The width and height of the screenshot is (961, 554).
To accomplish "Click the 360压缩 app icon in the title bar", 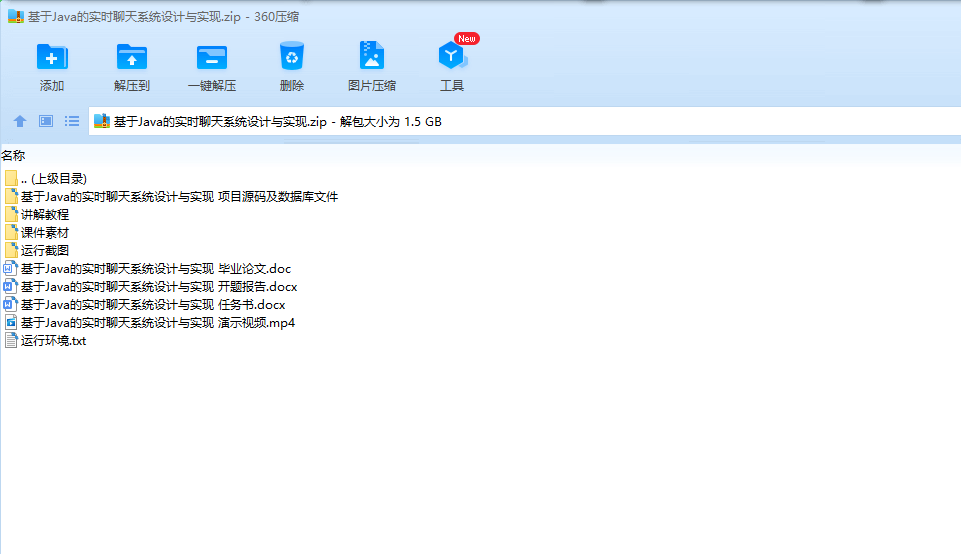I will (x=15, y=17).
